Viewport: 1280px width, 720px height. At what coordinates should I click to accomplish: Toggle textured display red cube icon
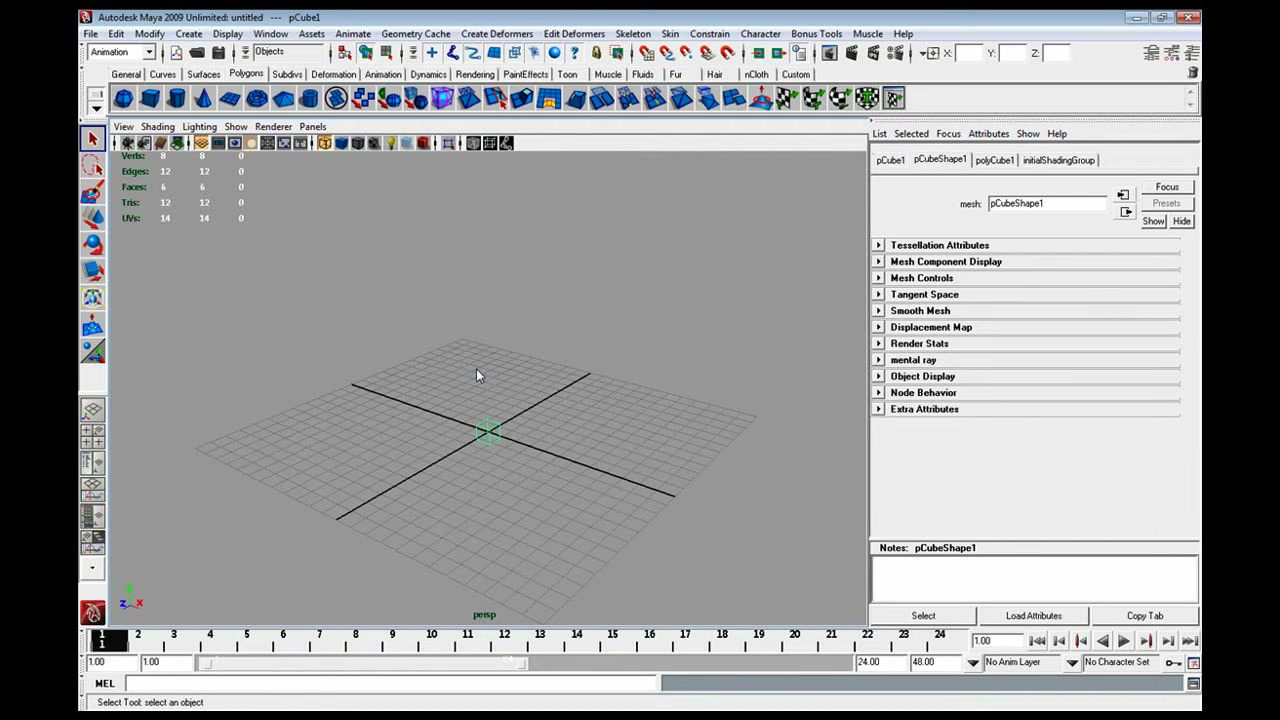click(423, 143)
